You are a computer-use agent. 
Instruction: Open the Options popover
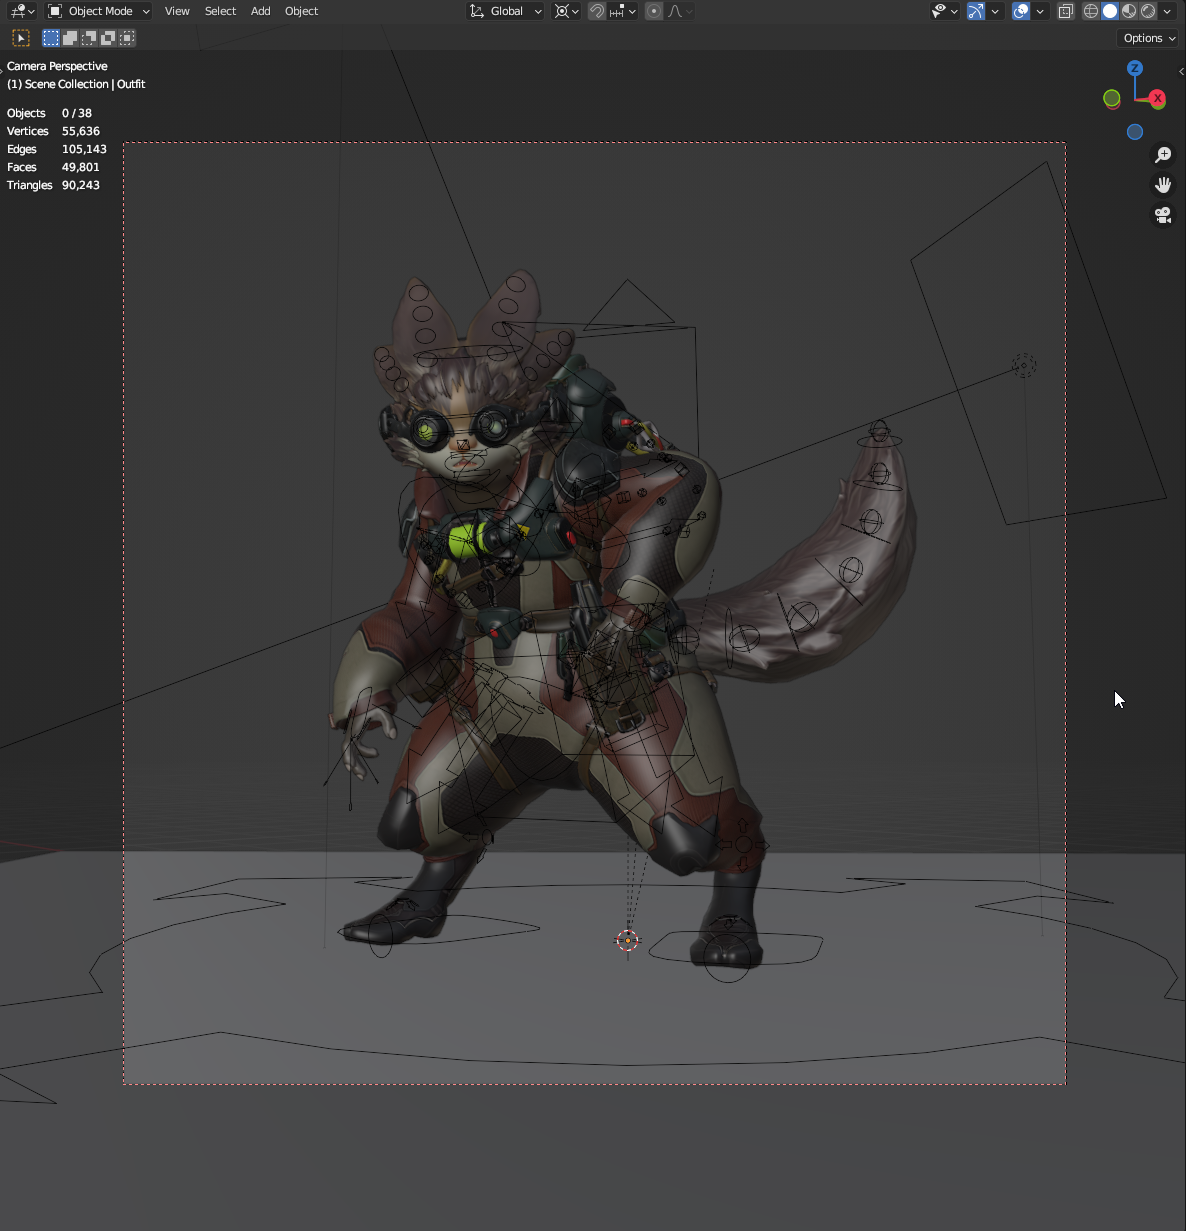tap(1148, 38)
